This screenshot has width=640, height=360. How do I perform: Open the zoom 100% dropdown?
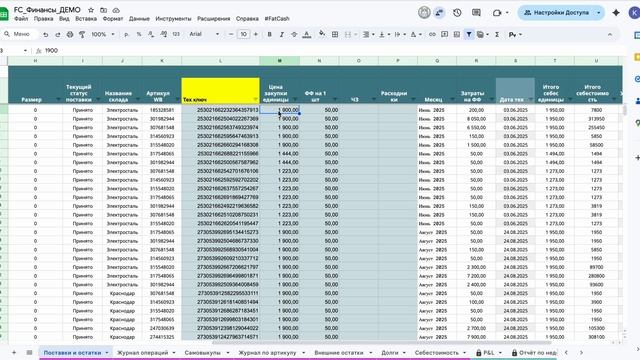click(x=103, y=35)
